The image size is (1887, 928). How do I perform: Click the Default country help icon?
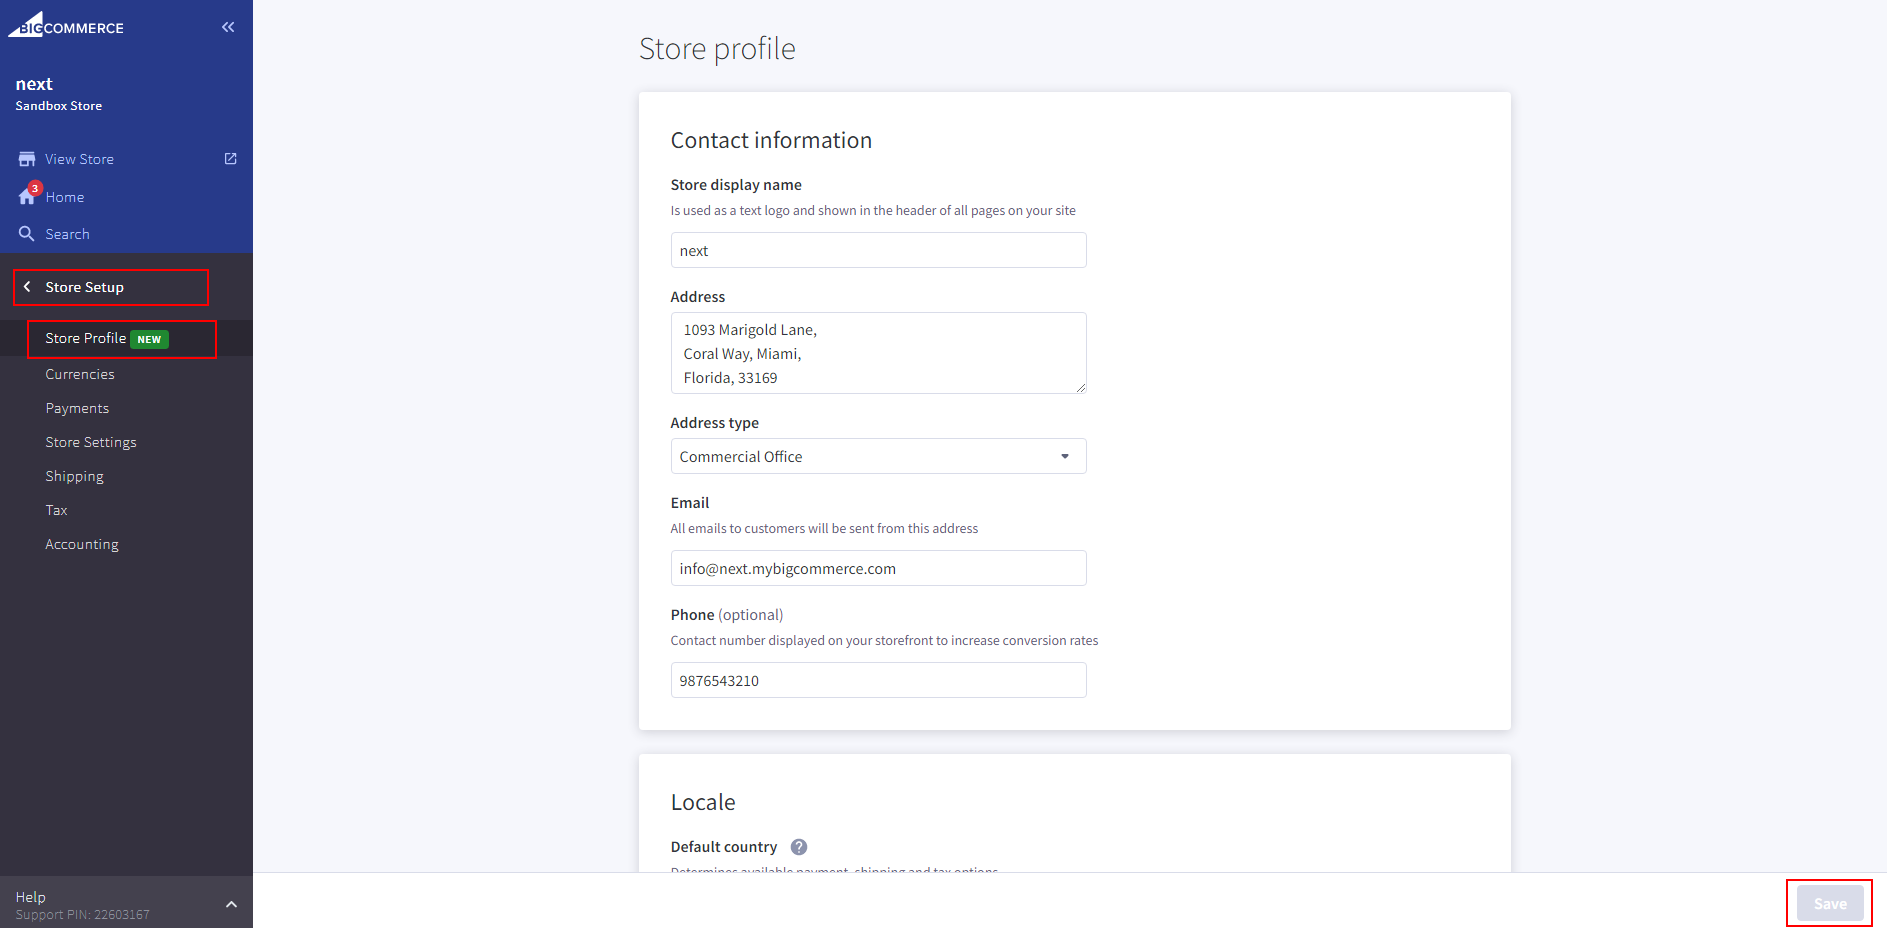click(799, 847)
